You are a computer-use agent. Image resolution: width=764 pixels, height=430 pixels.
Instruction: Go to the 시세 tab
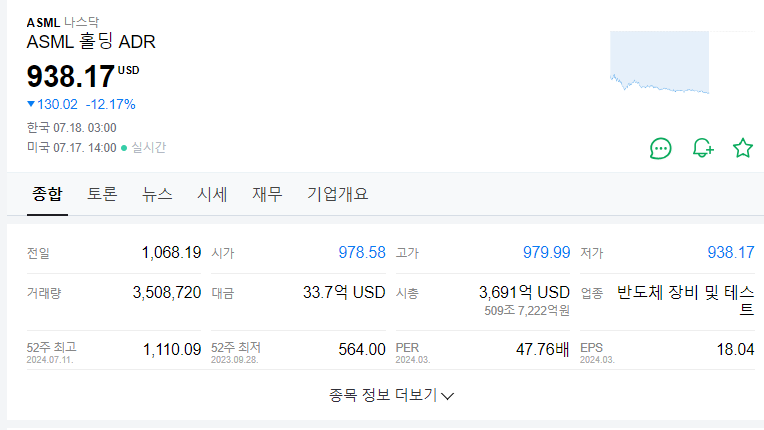(212, 194)
